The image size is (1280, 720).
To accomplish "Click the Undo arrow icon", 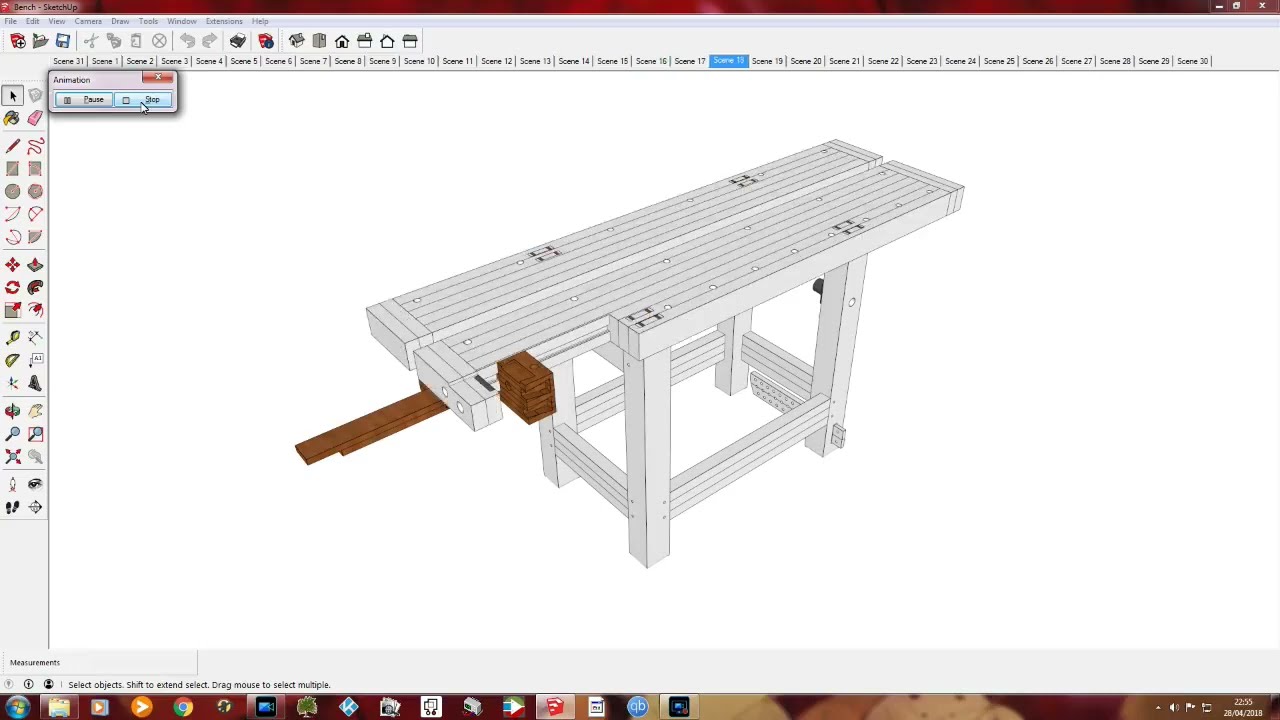I will click(187, 41).
